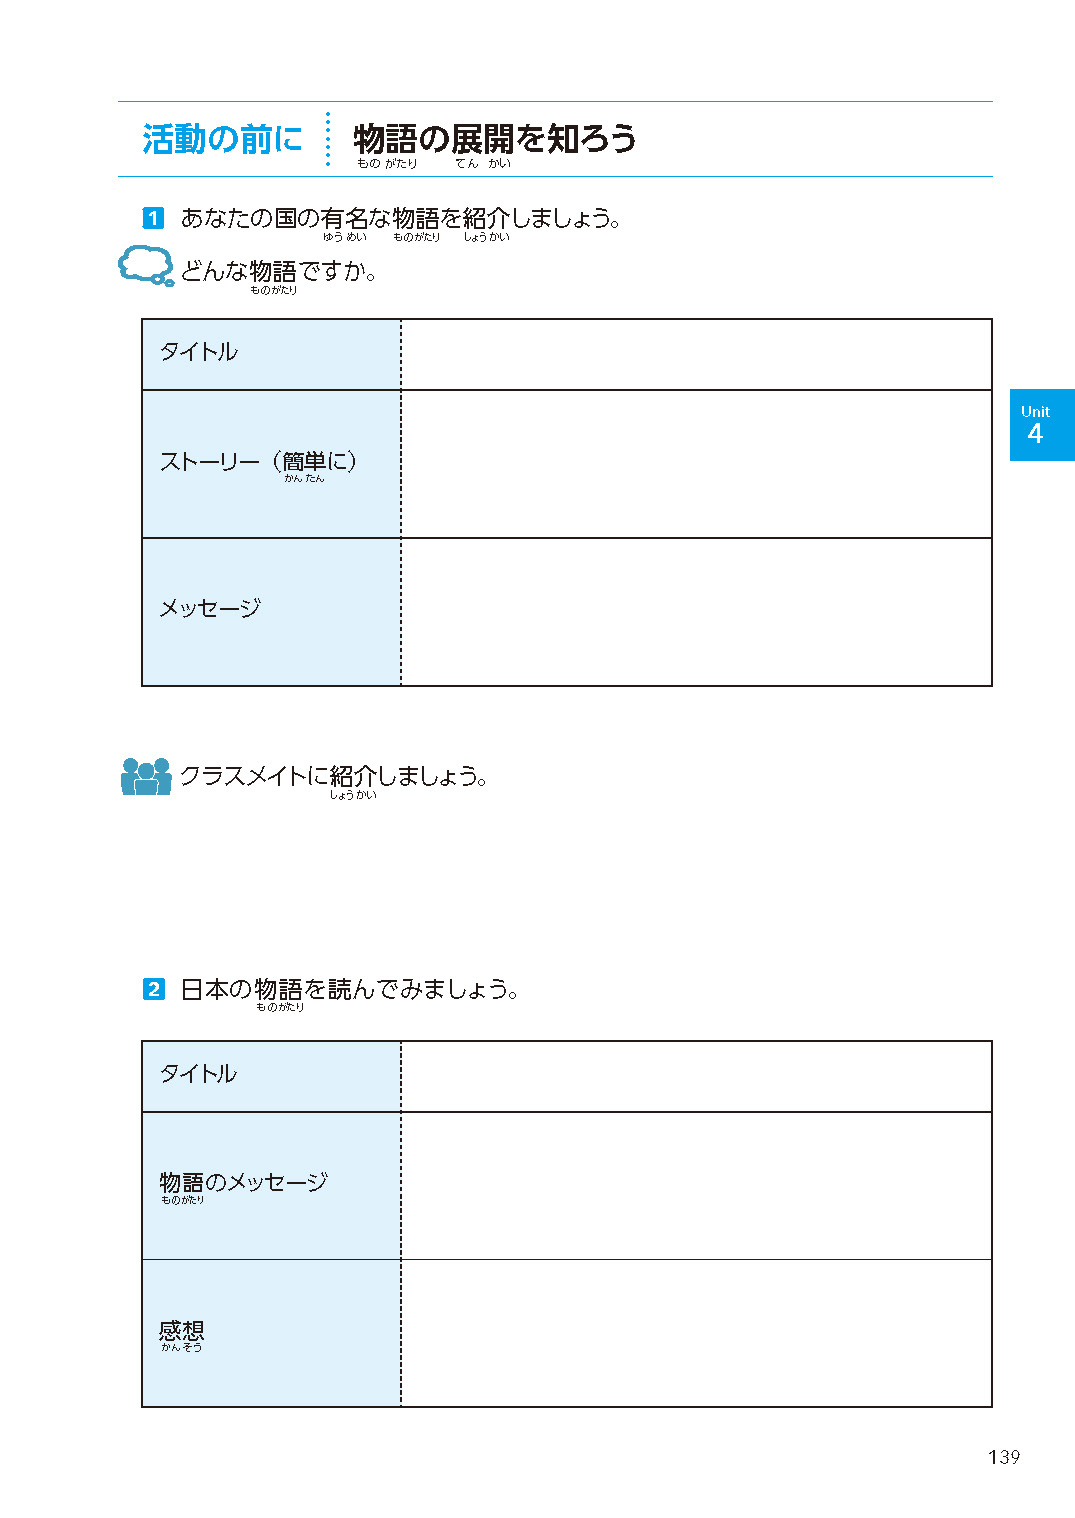Click the ストーリー（簡単に）answer field

coord(696,464)
